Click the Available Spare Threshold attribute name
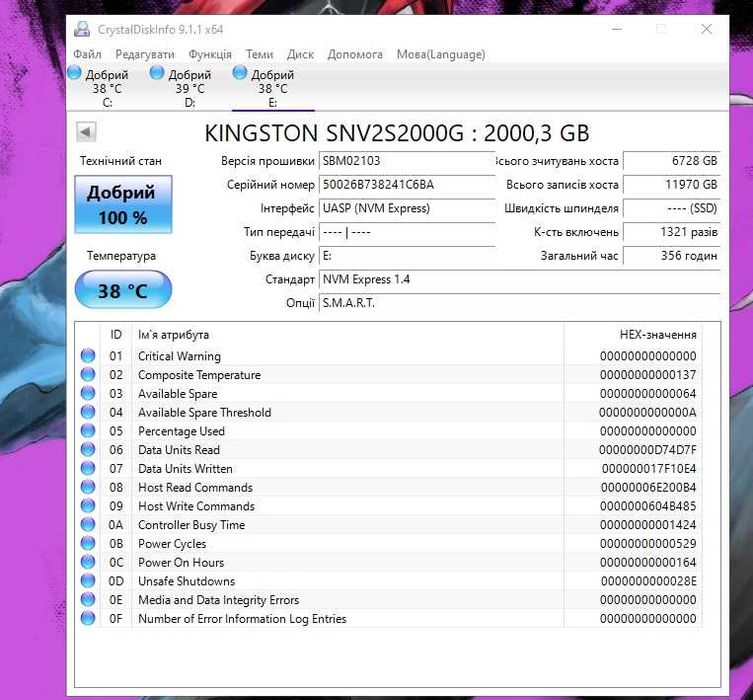The width and height of the screenshot is (753, 700). tap(205, 412)
